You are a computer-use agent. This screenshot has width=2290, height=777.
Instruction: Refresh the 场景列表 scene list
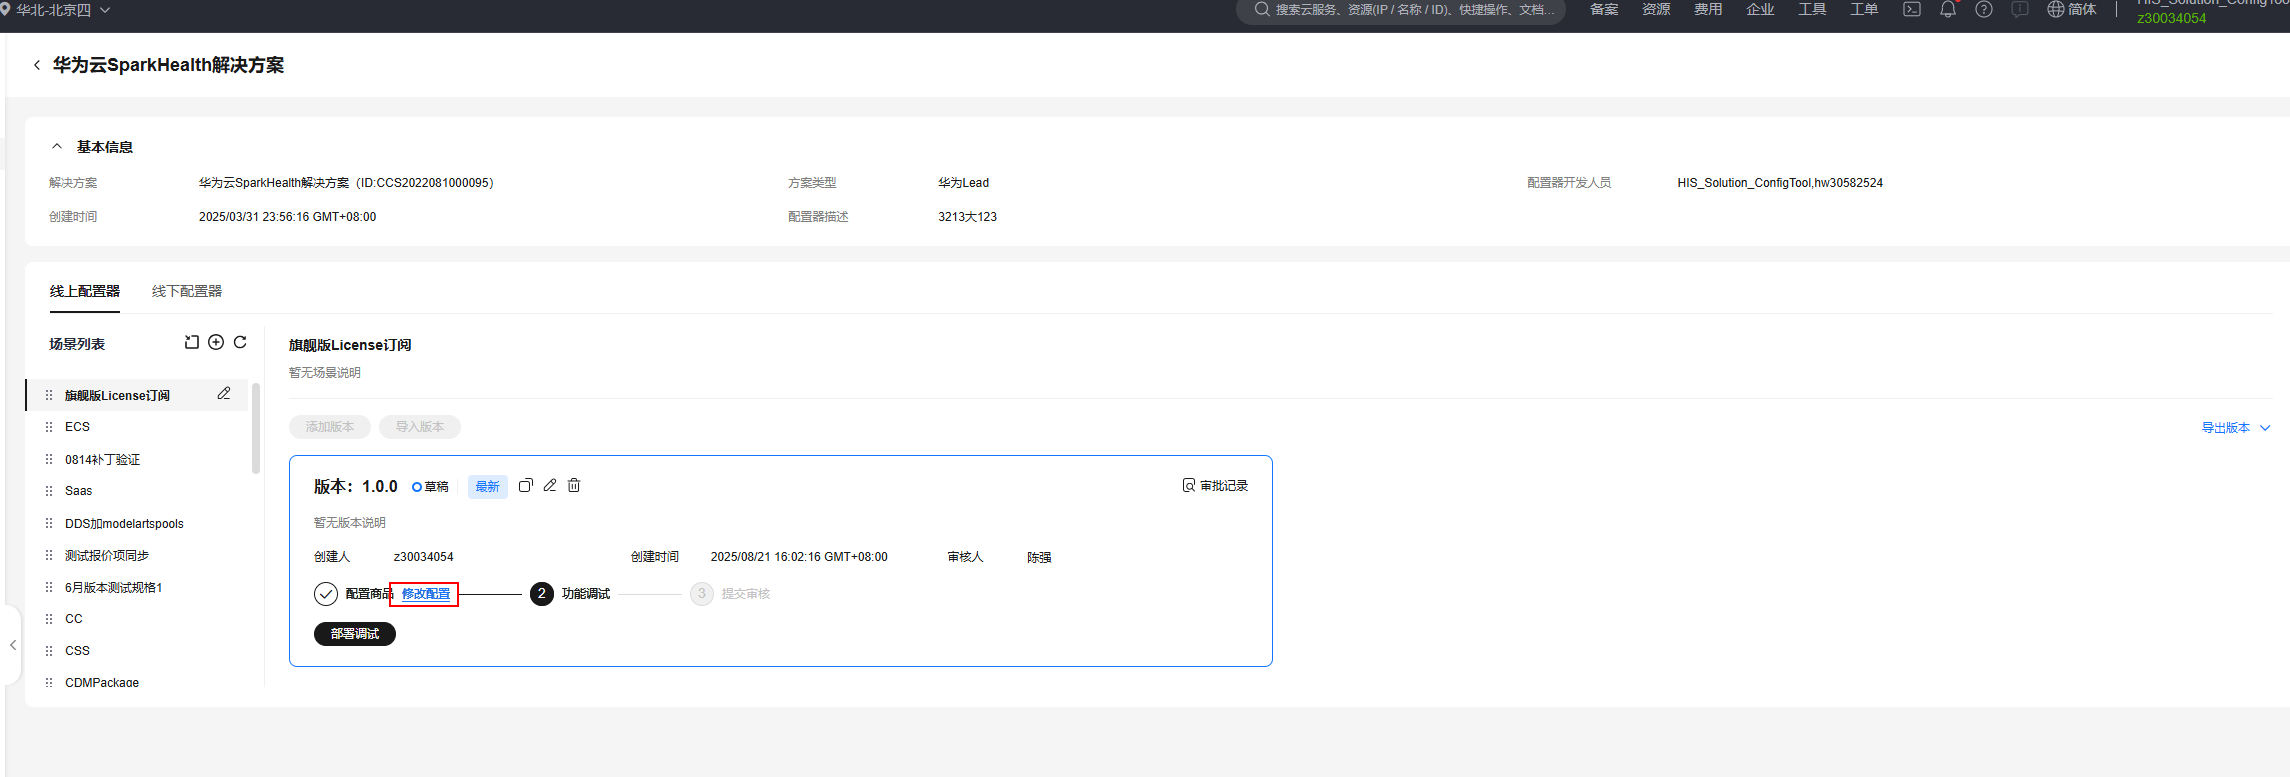[x=240, y=342]
